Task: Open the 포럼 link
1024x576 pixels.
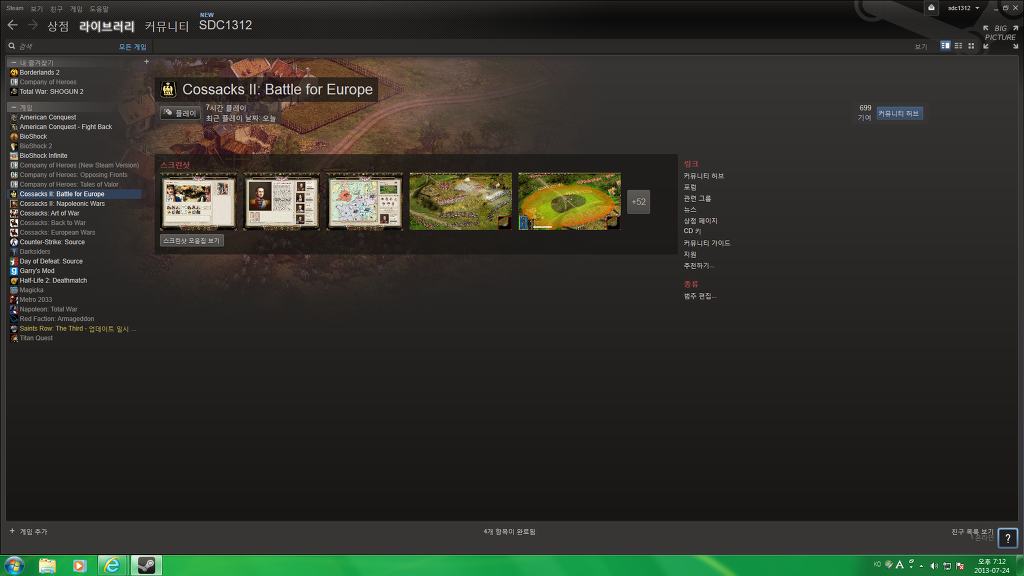Action: click(x=690, y=187)
